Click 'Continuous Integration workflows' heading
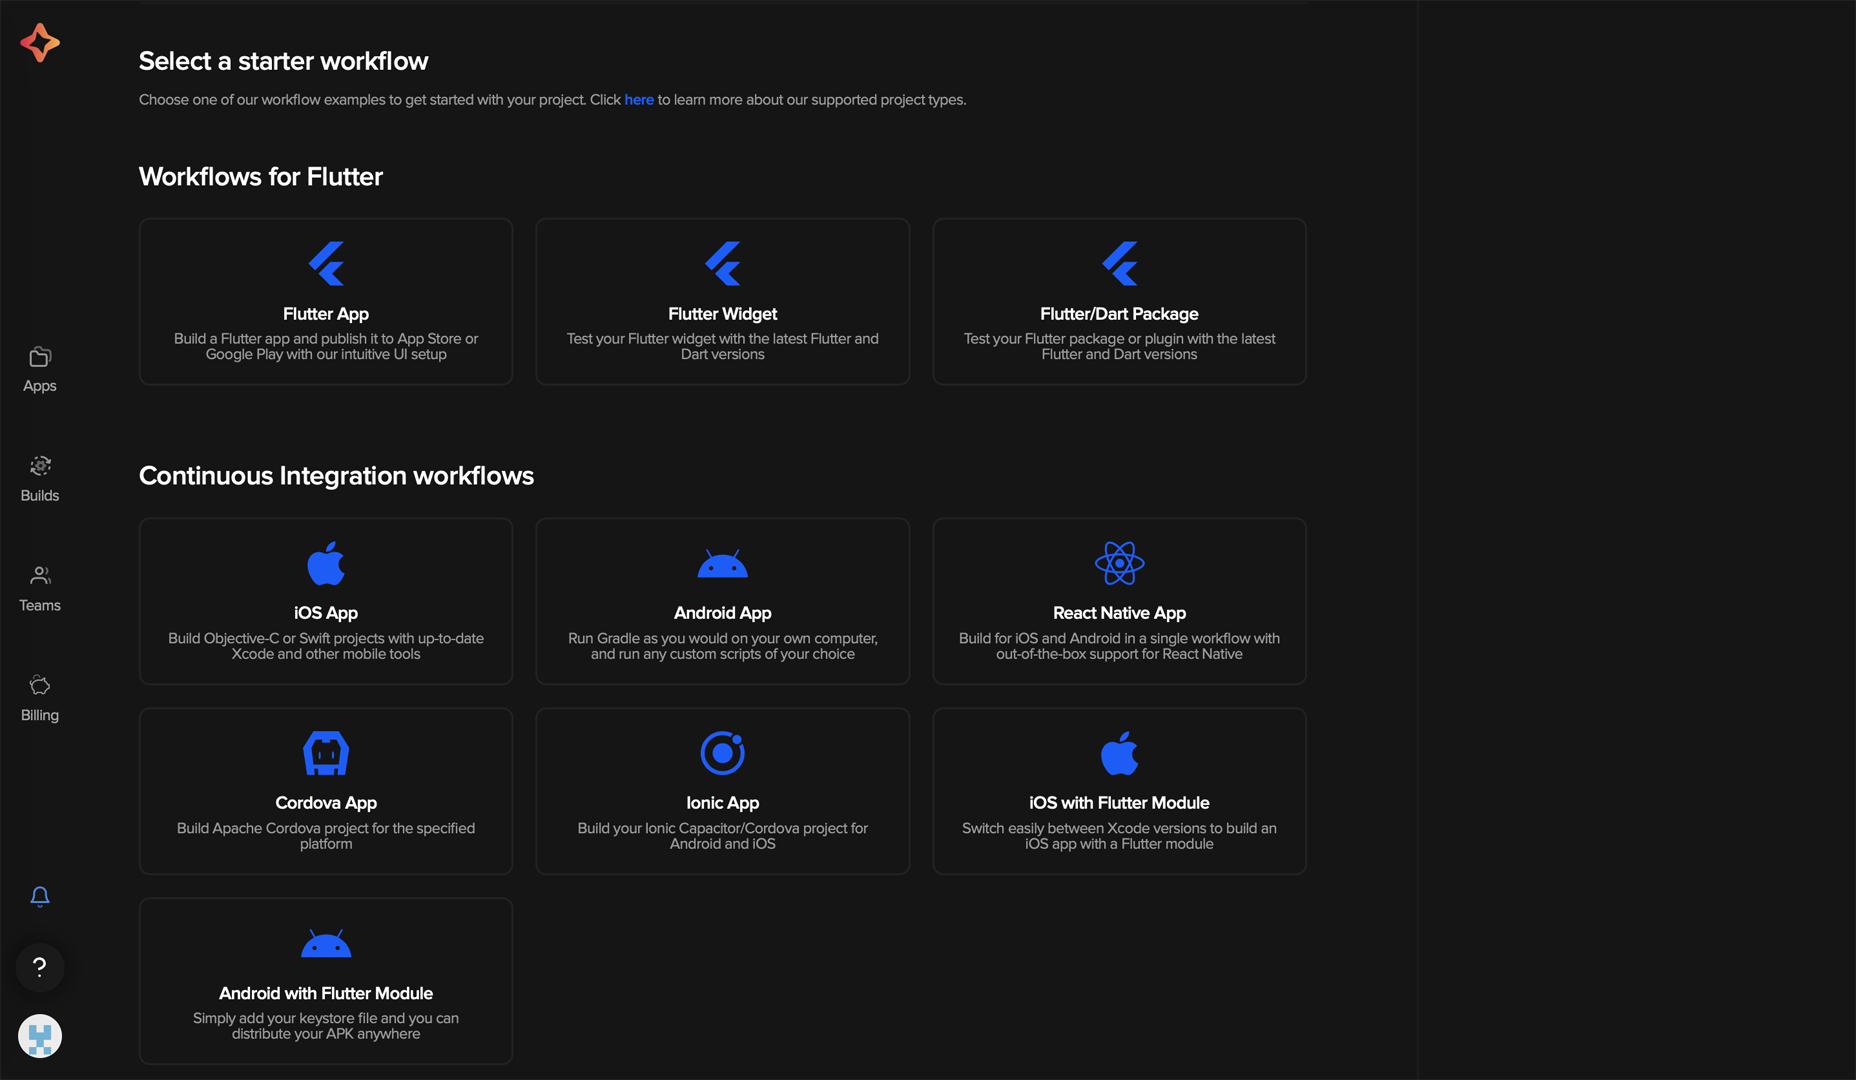Viewport: 1856px width, 1080px height. click(336, 476)
